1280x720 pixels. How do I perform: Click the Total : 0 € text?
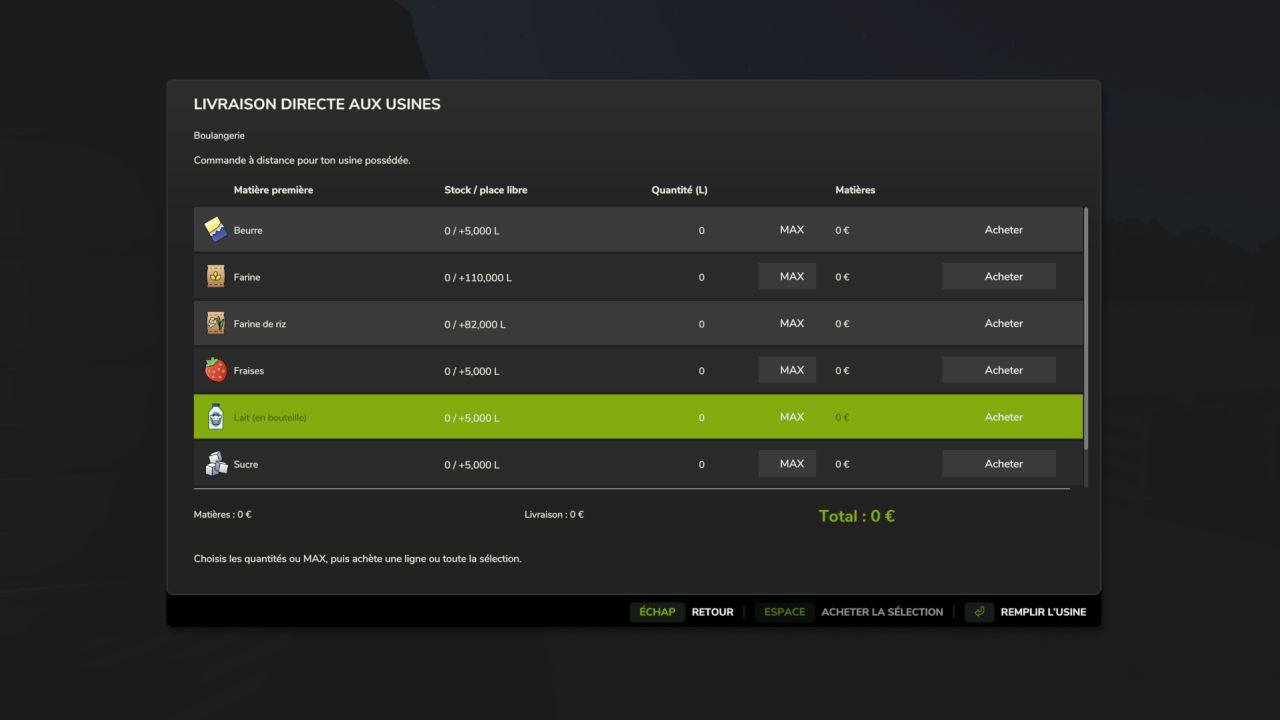pos(857,516)
